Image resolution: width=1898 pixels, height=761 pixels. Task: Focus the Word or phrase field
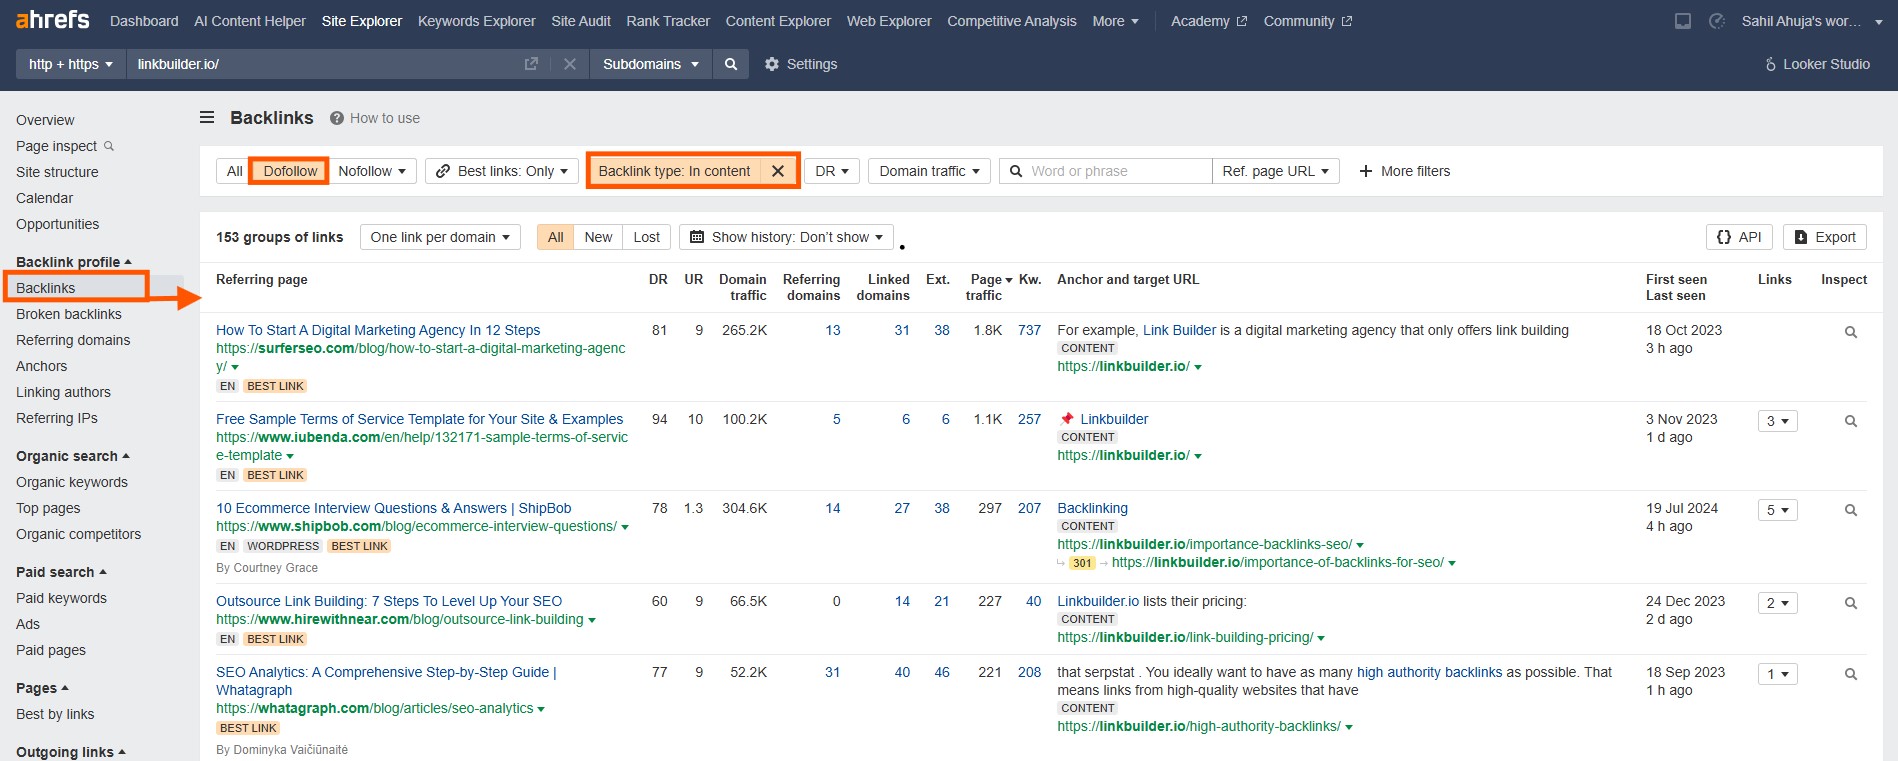1105,171
